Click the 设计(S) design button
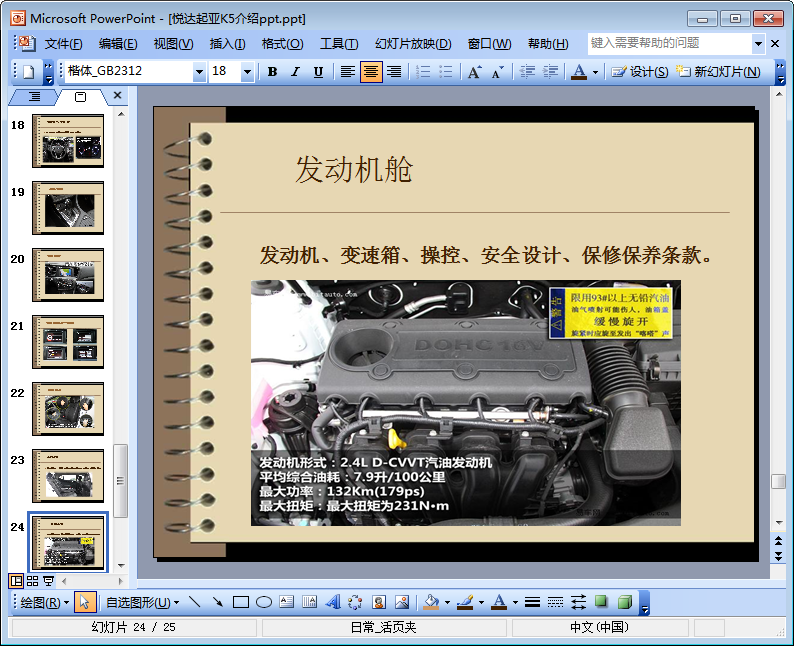 [639, 72]
